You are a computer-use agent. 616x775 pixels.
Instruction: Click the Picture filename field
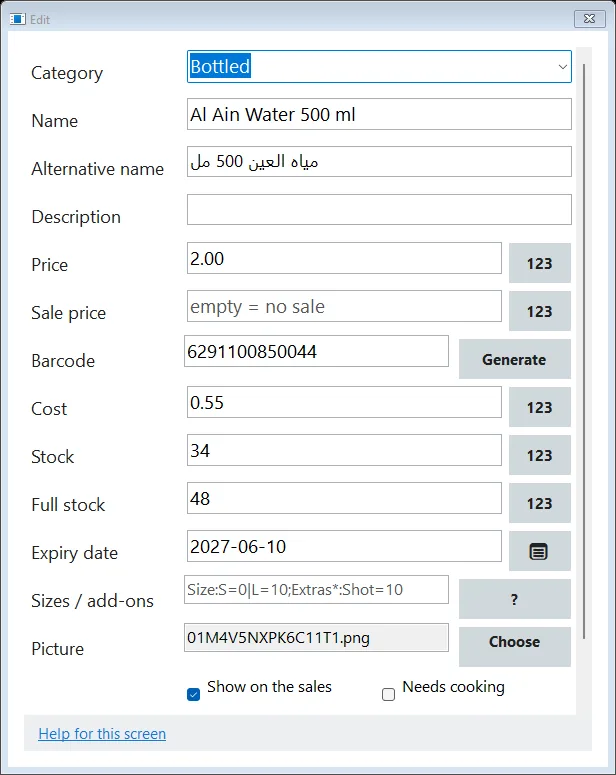(316, 638)
